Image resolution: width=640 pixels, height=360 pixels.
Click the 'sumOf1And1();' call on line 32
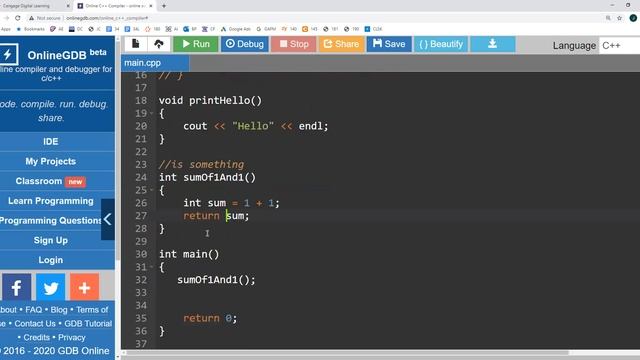(216, 280)
